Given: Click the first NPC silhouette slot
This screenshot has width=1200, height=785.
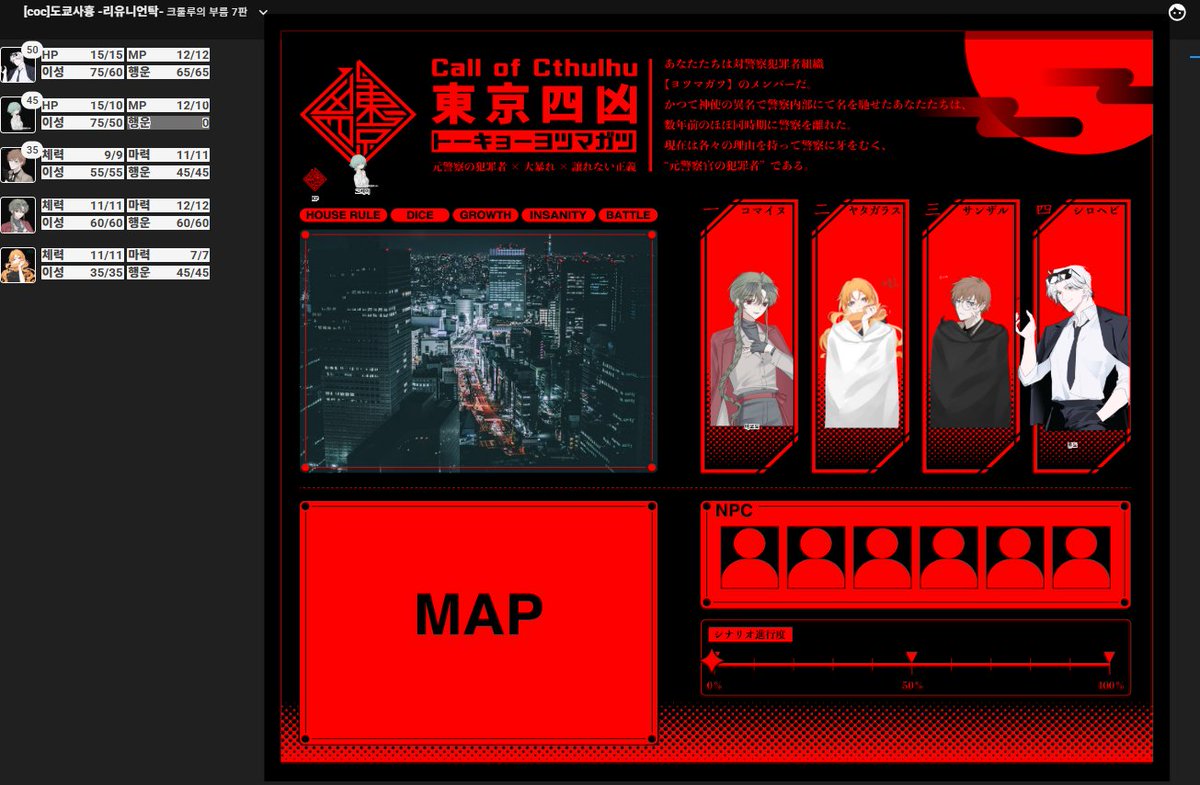Looking at the screenshot, I should pos(750,557).
